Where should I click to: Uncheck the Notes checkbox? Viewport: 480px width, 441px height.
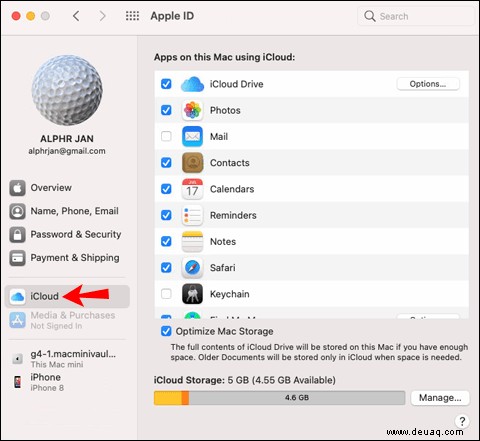click(166, 241)
